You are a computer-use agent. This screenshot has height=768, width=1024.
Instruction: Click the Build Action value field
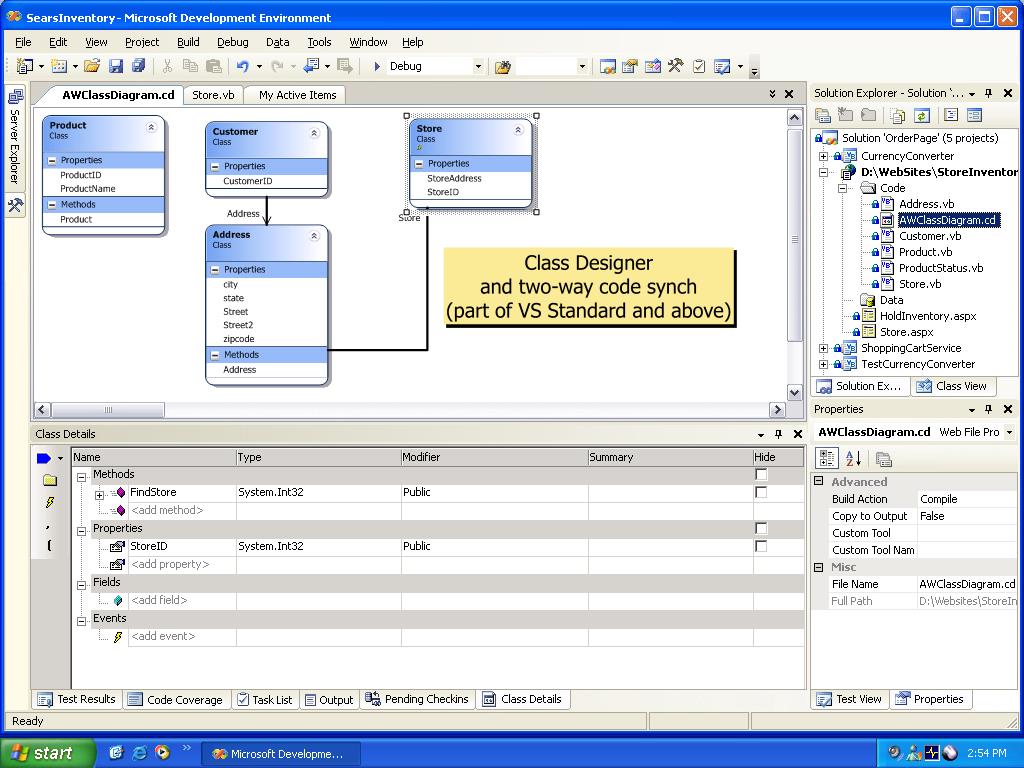coord(967,499)
